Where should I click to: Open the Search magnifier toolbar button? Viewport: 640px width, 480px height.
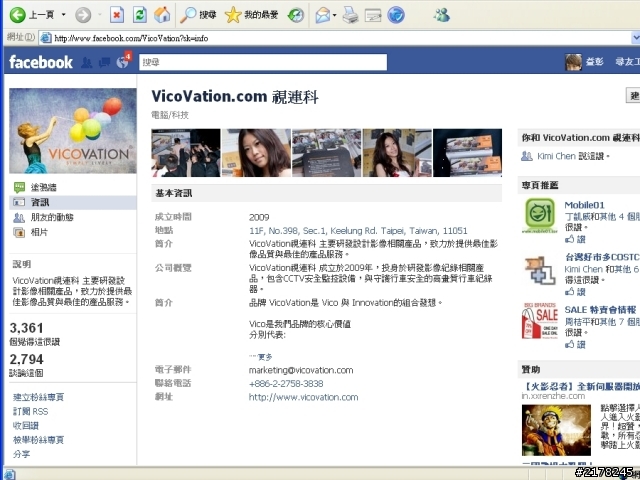[x=198, y=15]
